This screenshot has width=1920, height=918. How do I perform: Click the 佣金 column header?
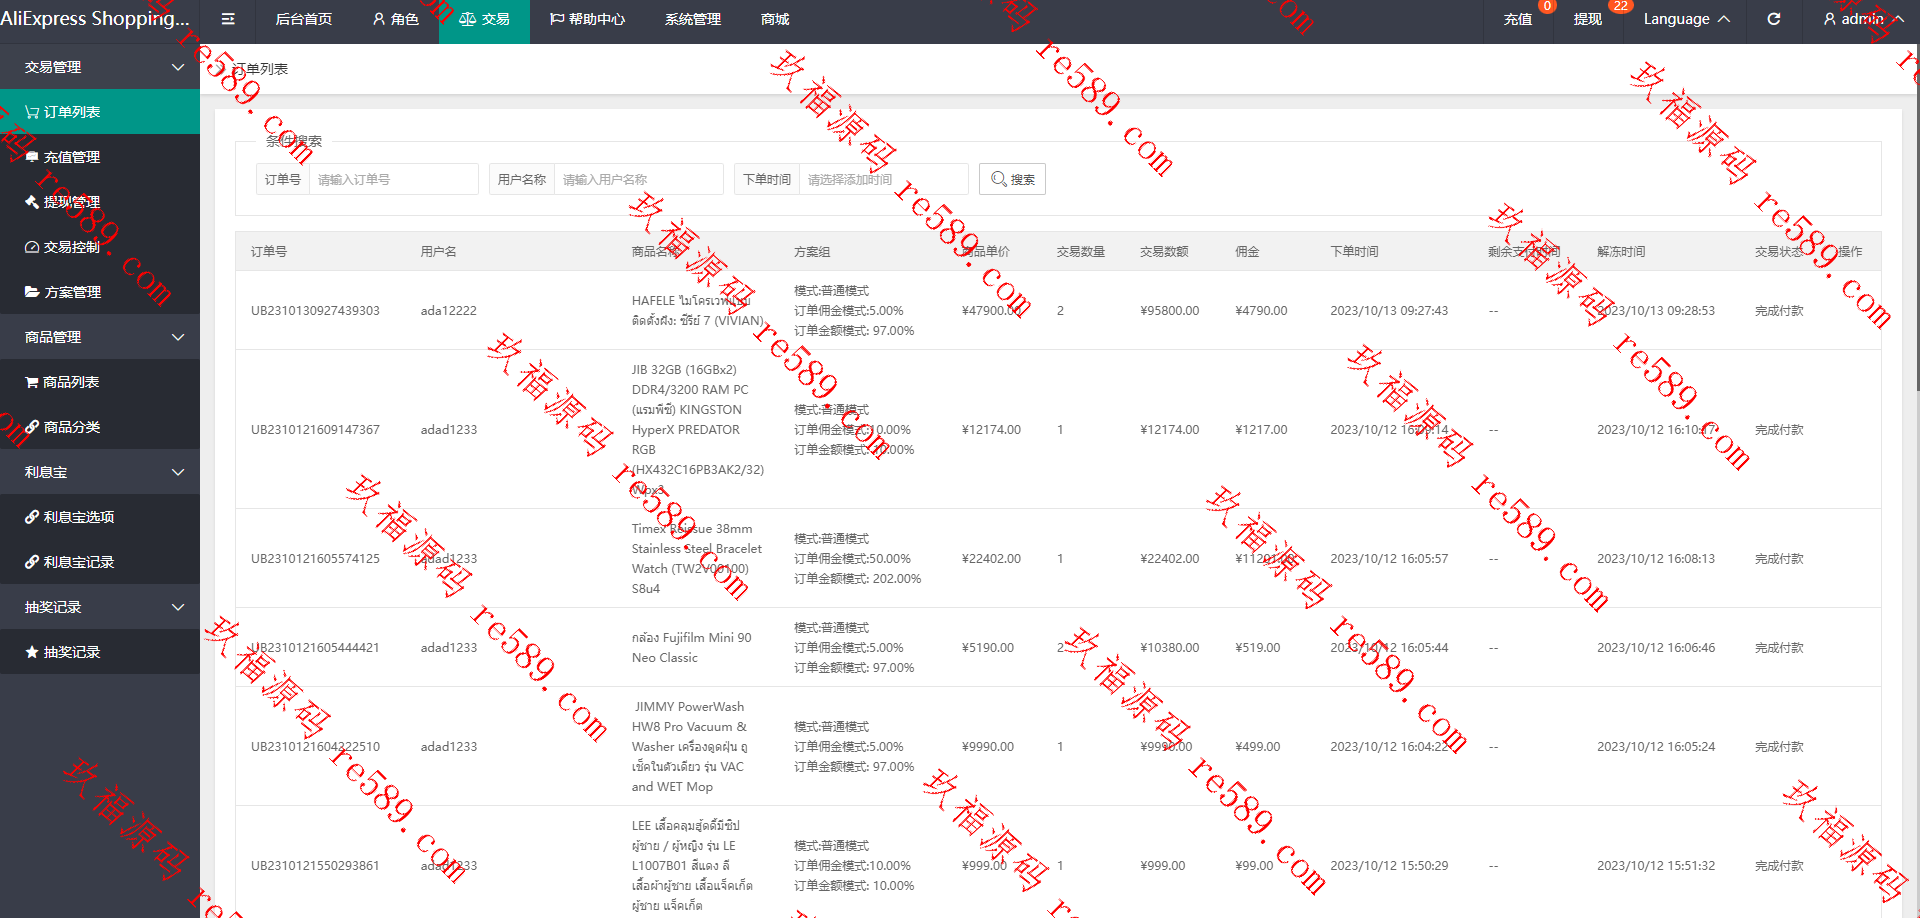[x=1247, y=252]
